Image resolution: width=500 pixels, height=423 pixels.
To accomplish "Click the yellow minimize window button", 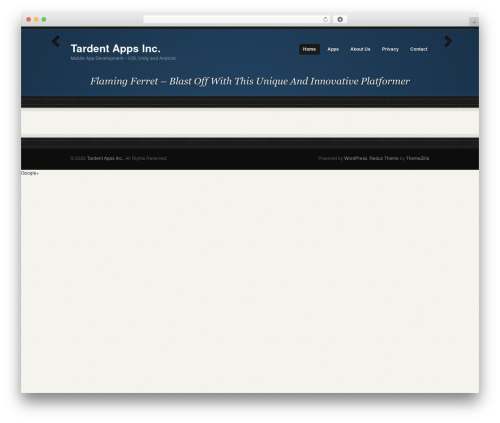I will tap(36, 19).
